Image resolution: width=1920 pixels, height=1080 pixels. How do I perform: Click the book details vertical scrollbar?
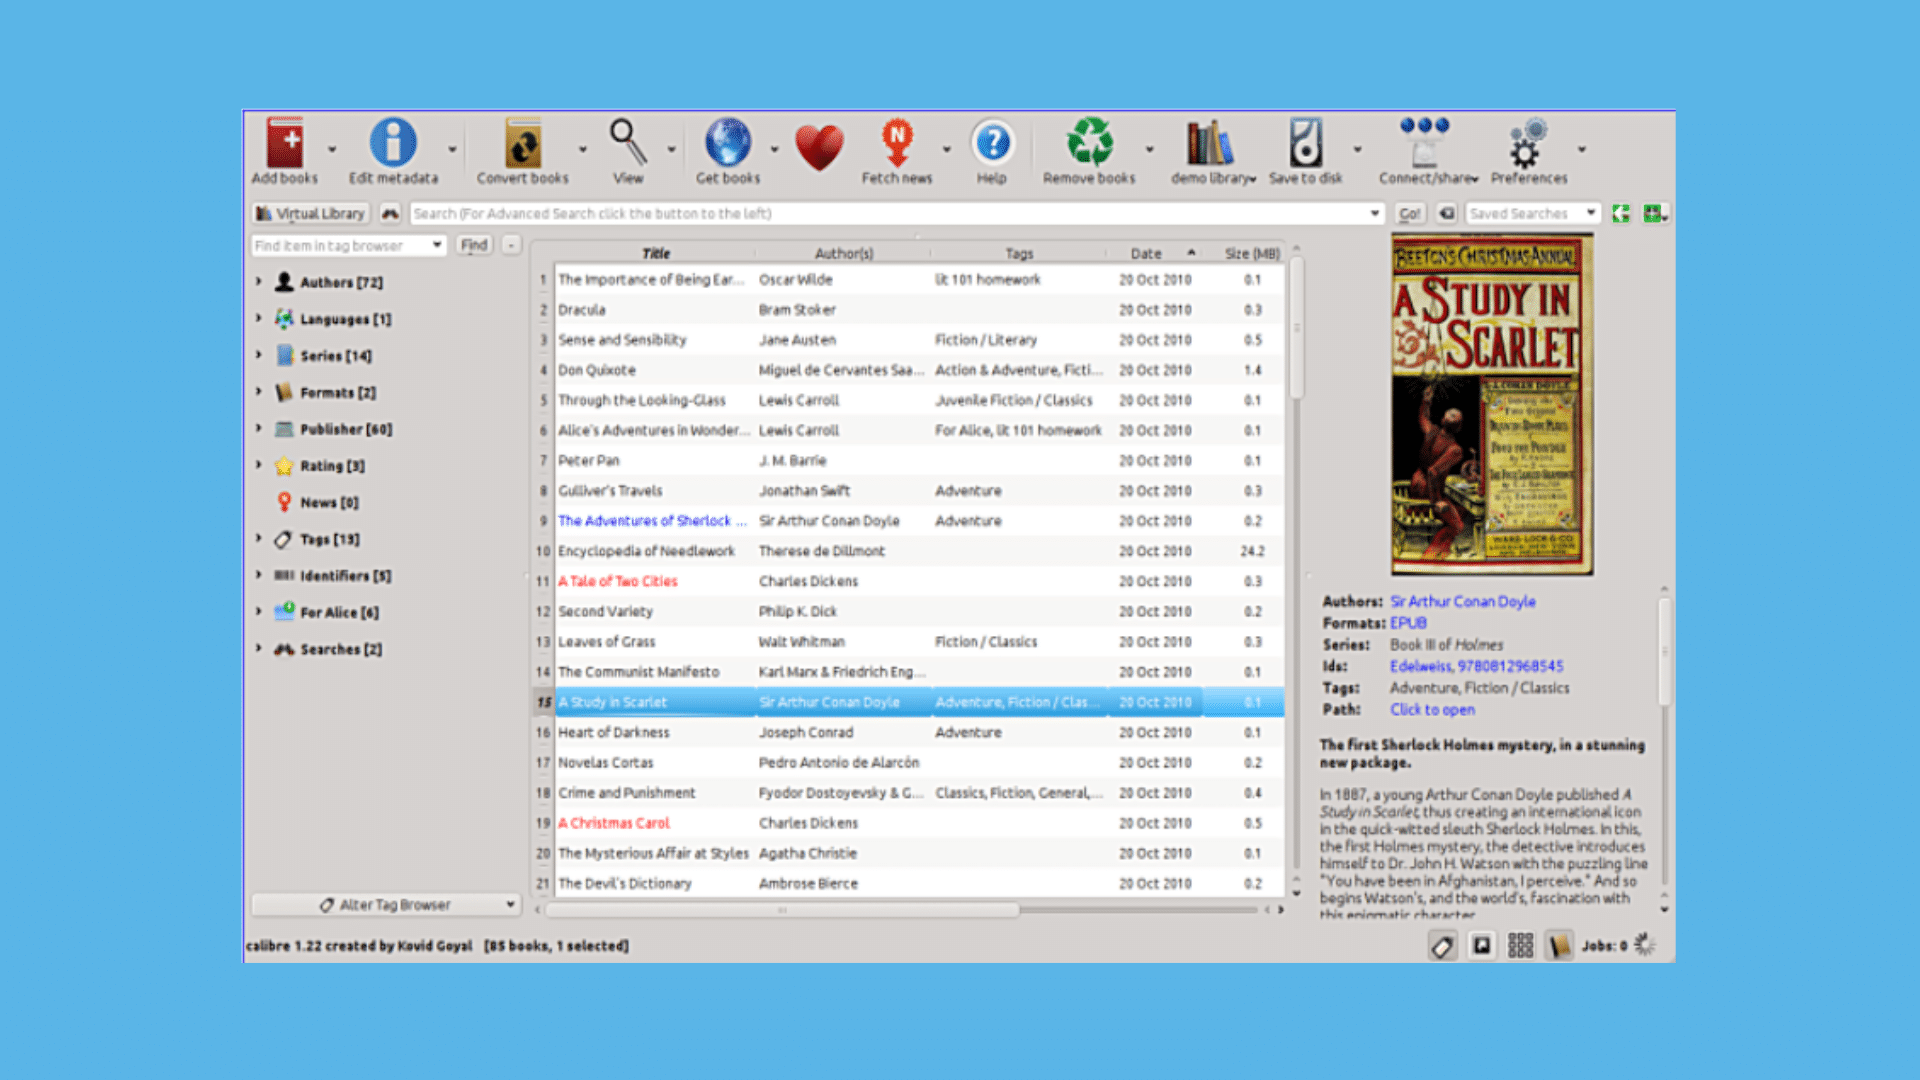pyautogui.click(x=1664, y=650)
